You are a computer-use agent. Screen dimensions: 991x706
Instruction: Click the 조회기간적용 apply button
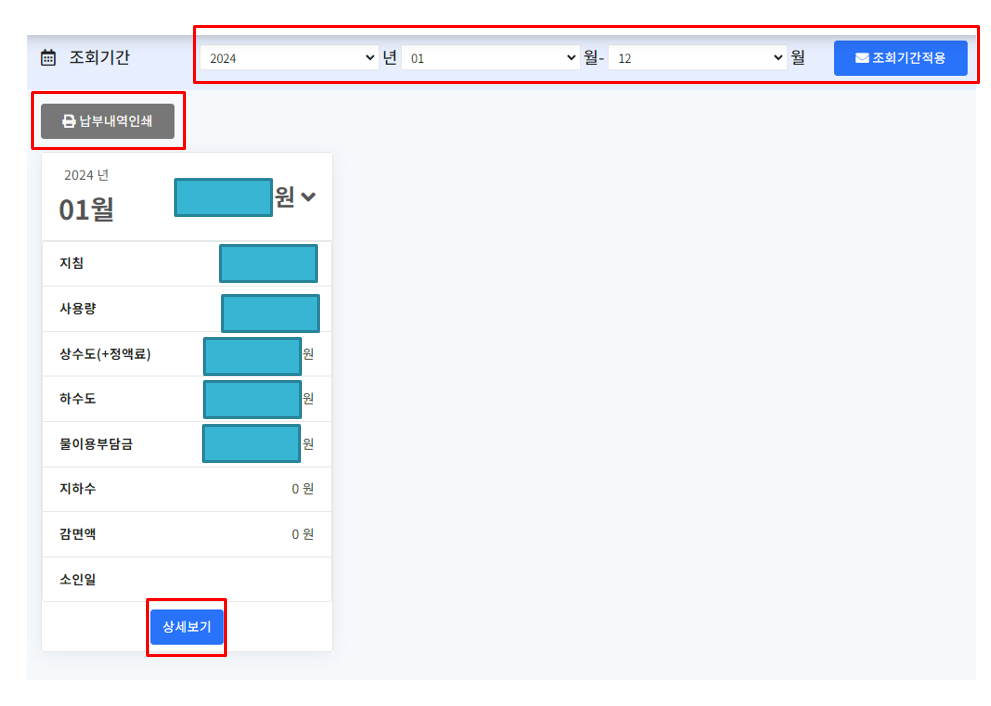(900, 57)
